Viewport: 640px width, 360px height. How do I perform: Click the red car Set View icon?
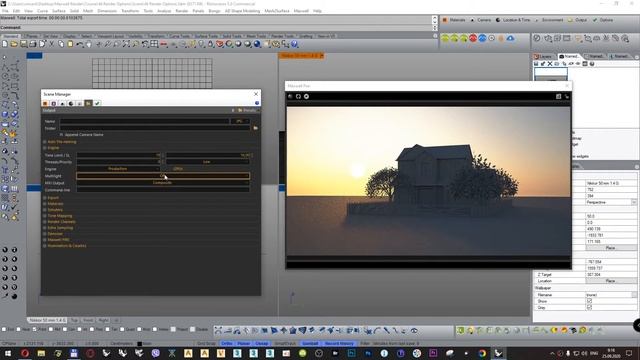(x=164, y=44)
